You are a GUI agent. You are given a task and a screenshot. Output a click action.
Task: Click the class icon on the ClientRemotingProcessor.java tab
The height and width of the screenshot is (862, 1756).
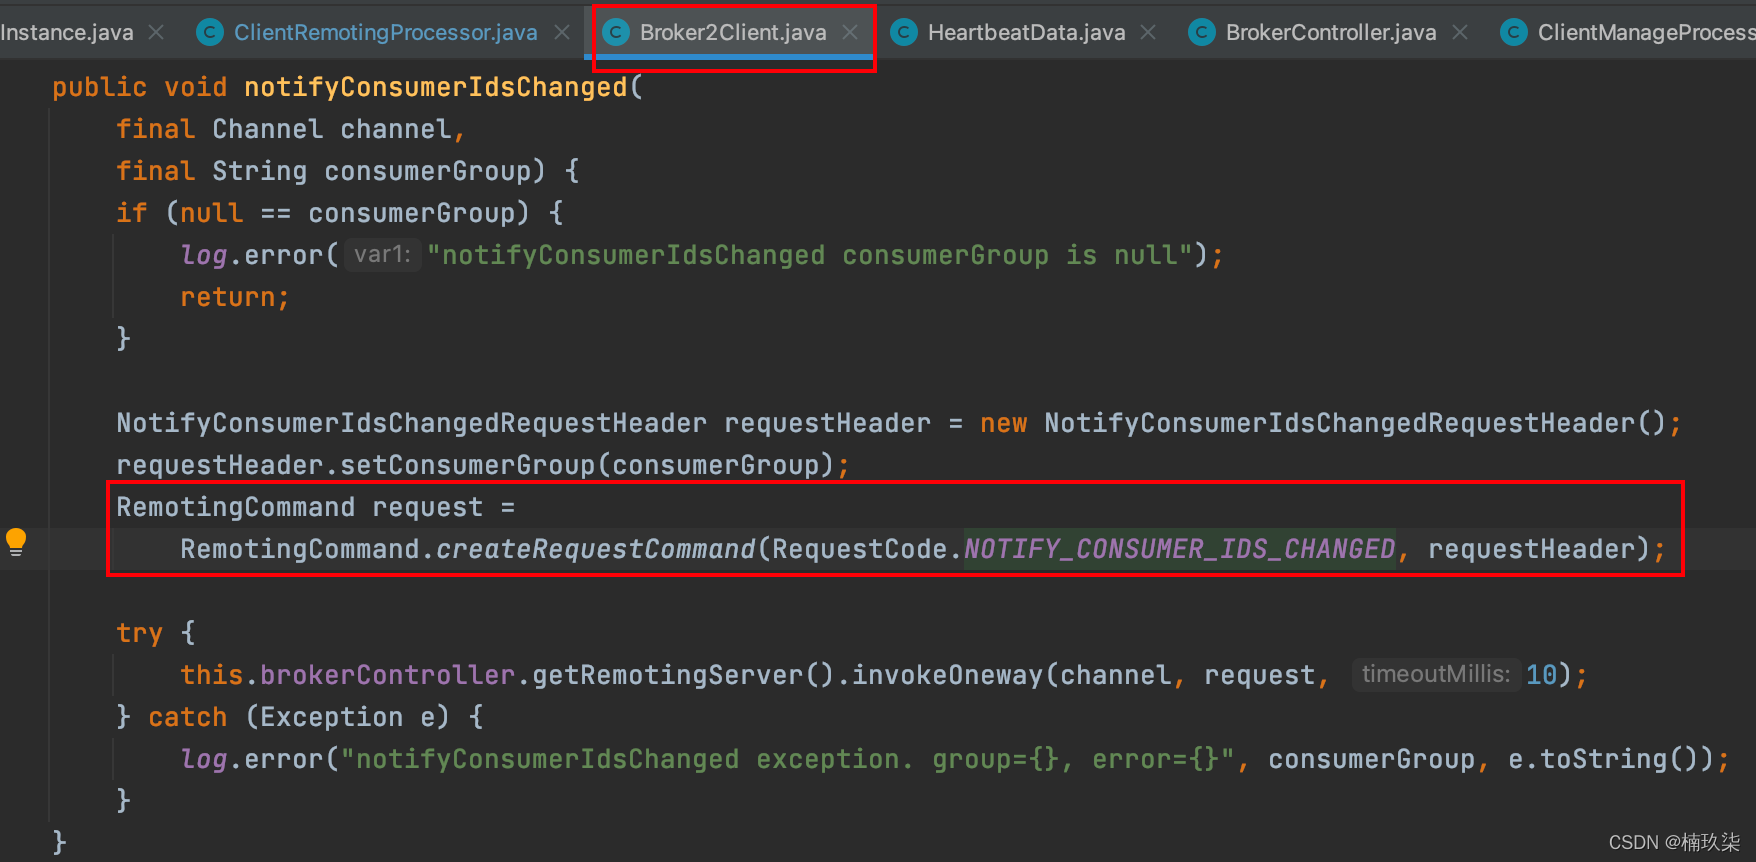pyautogui.click(x=210, y=33)
